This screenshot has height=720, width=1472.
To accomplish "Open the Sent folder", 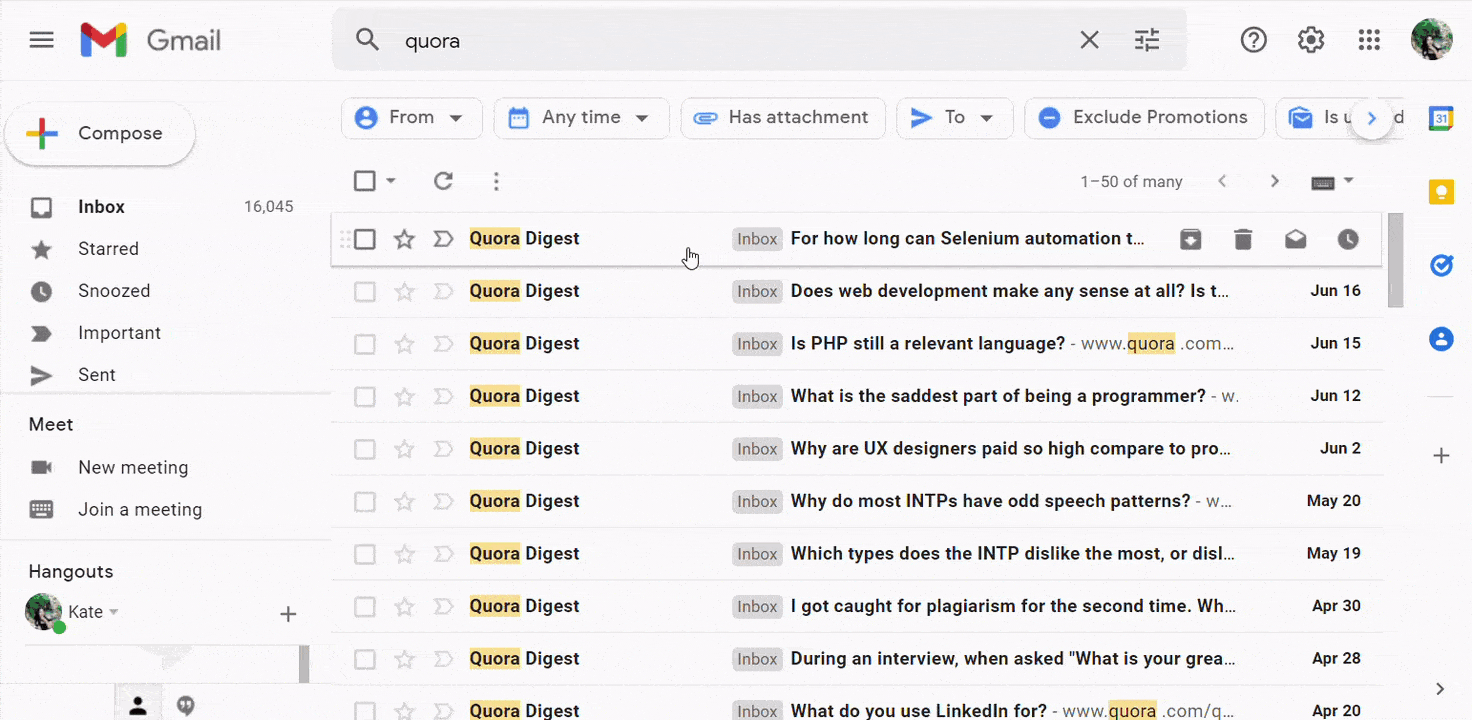I will 97,375.
